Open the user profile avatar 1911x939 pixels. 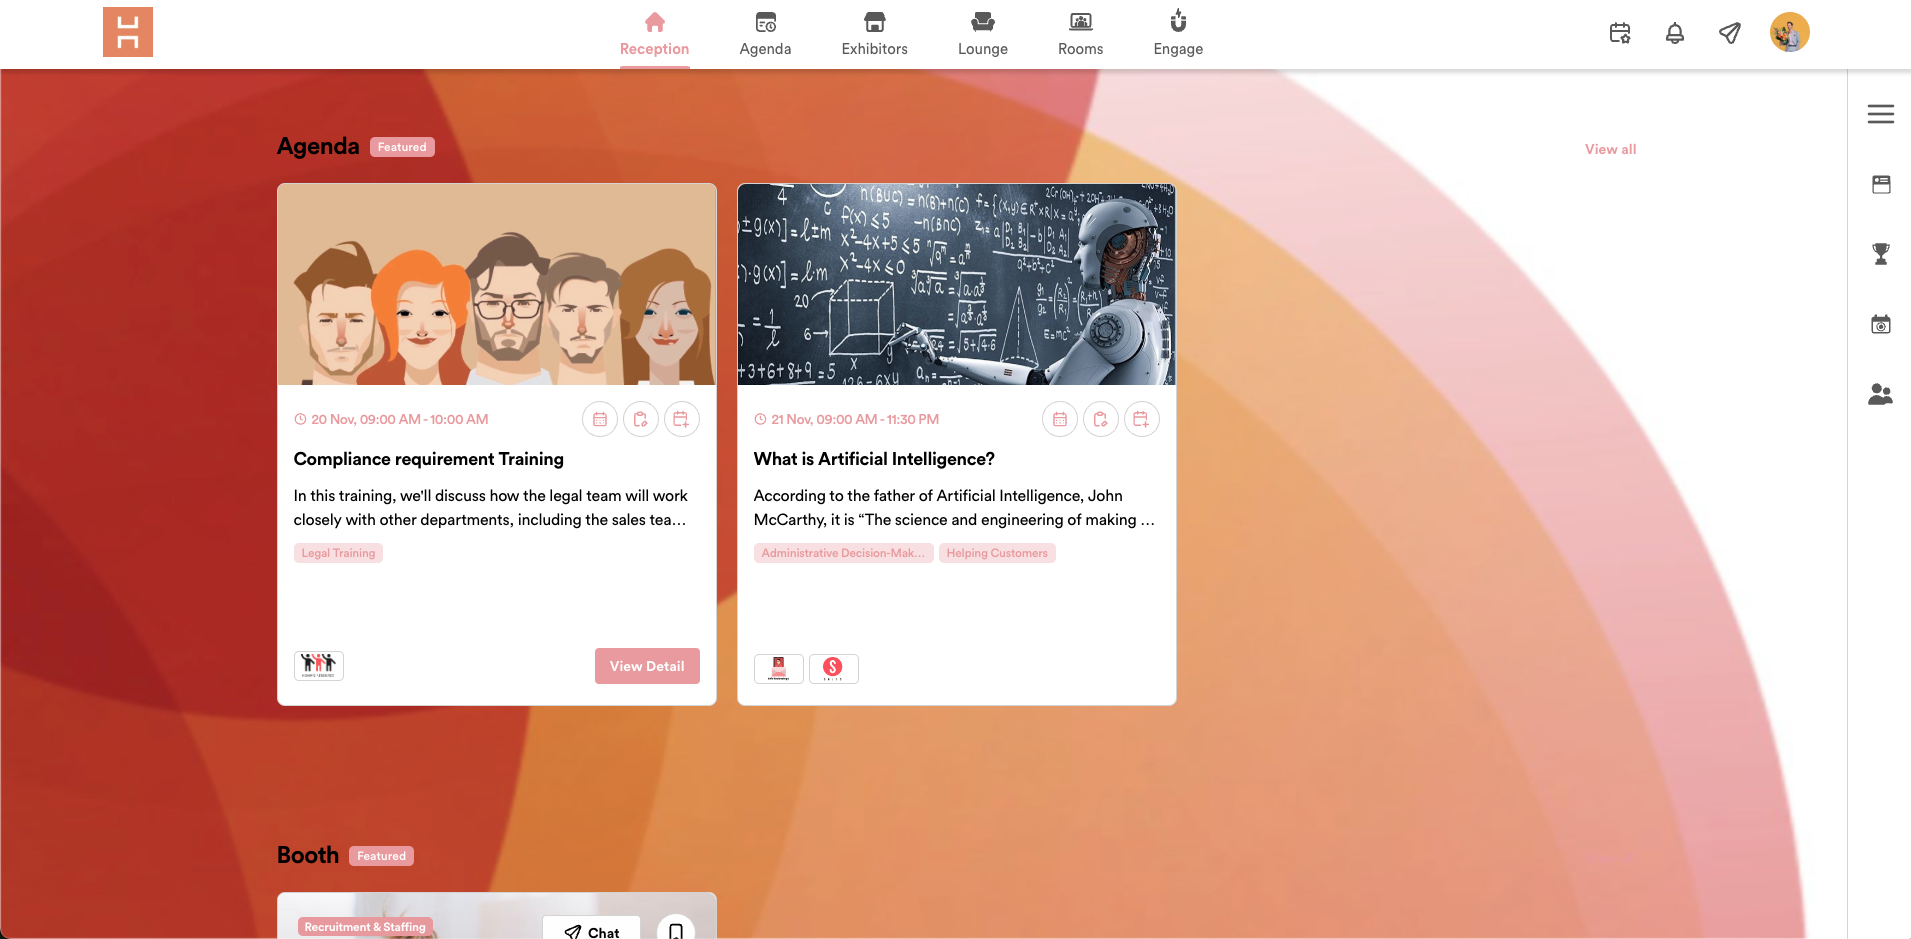(1790, 32)
